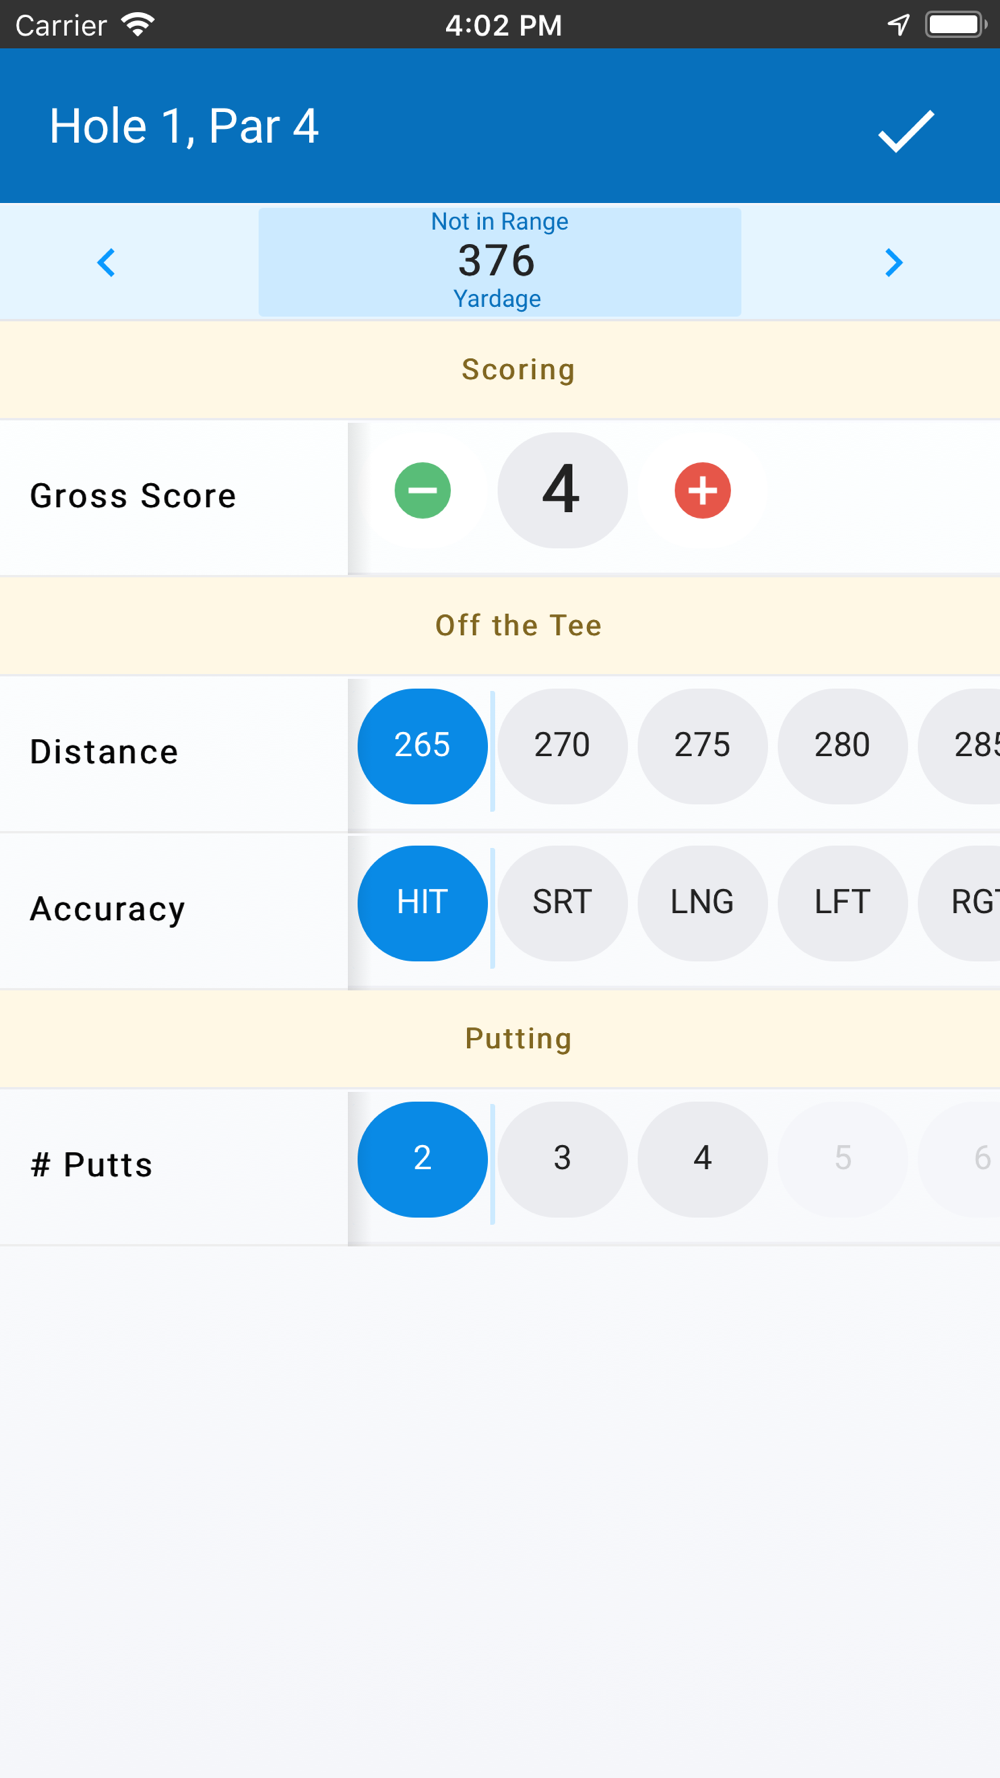Advance to next hole with right chevron
Screen dimensions: 1000x1778
click(x=894, y=263)
